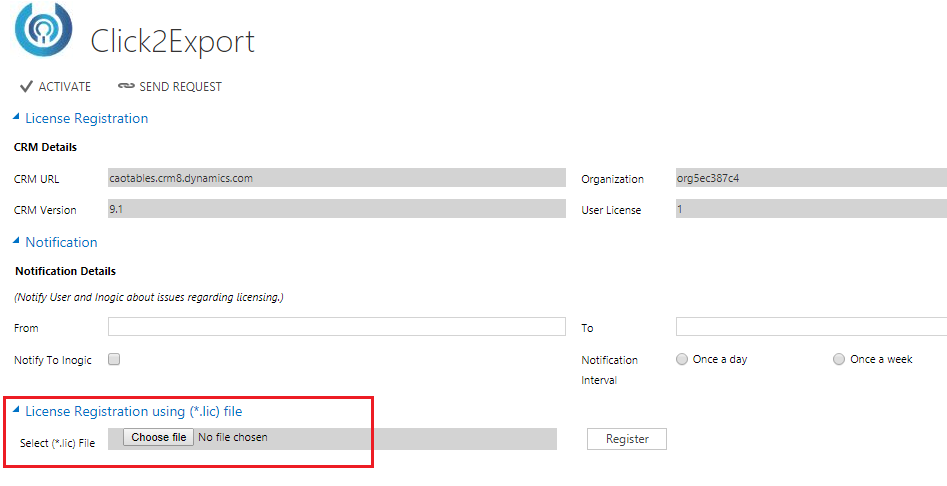Click the 'CRM URL' label
947x486 pixels.
36,179
